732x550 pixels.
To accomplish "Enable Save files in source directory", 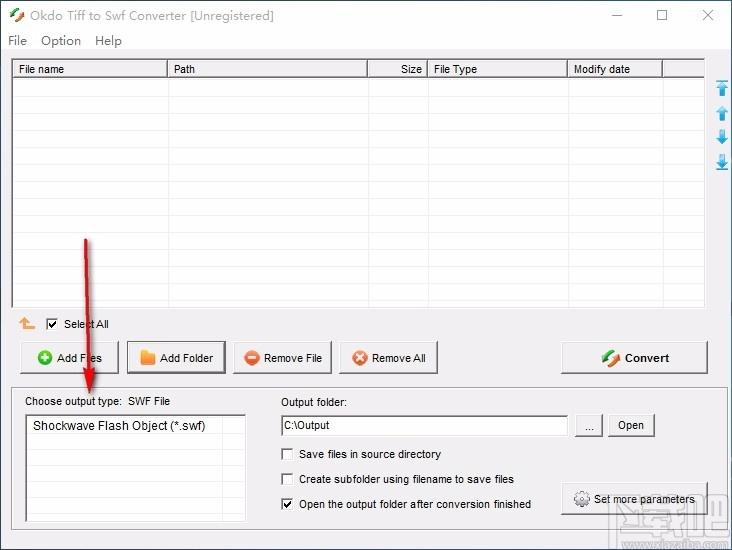I will 287,454.
